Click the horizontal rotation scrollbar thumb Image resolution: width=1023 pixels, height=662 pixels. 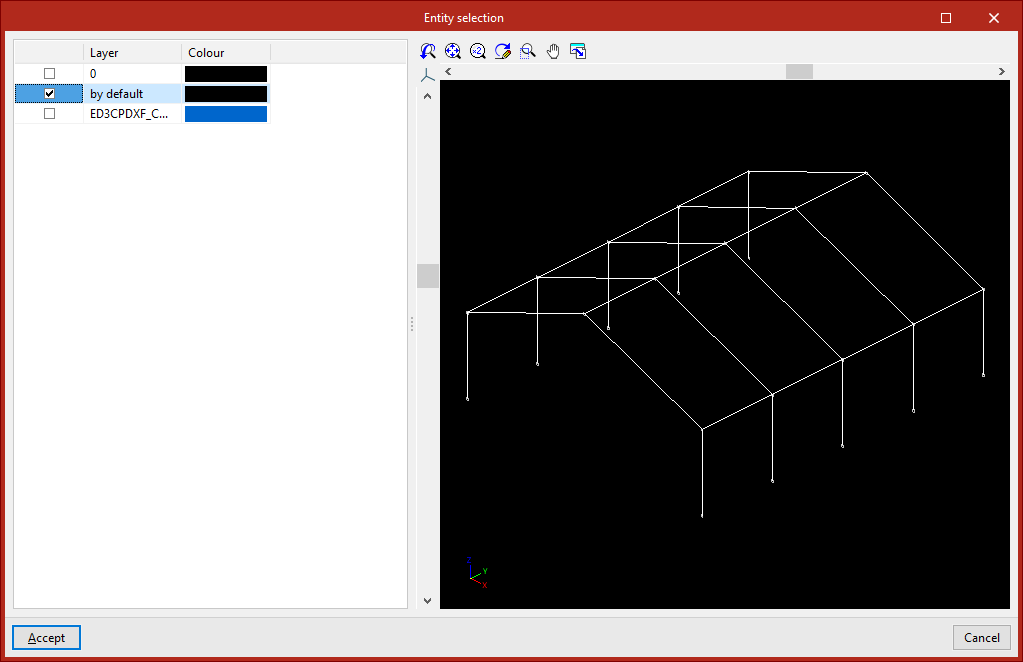coord(799,72)
